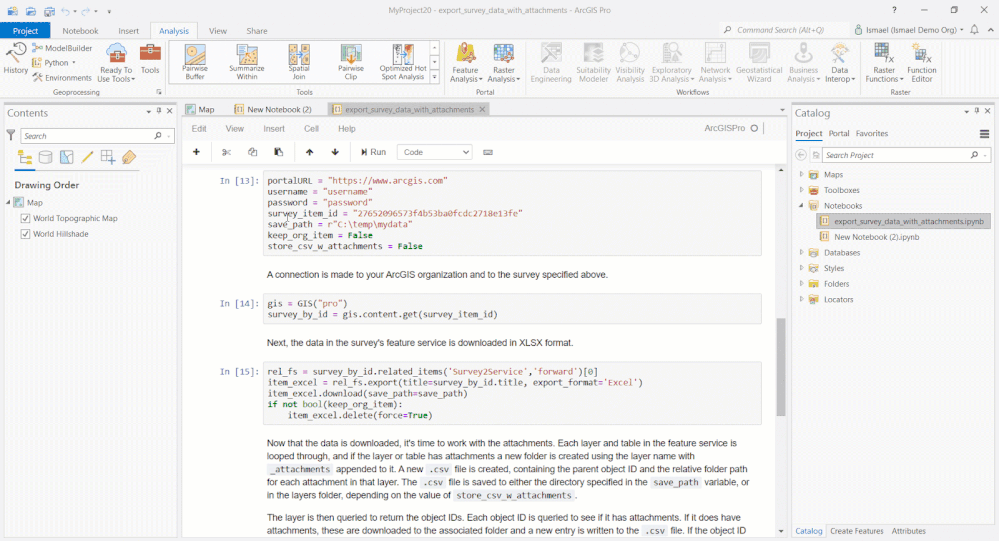This screenshot has width=999, height=541.
Task: Toggle World Topographic Map layer visibility
Action: point(25,218)
